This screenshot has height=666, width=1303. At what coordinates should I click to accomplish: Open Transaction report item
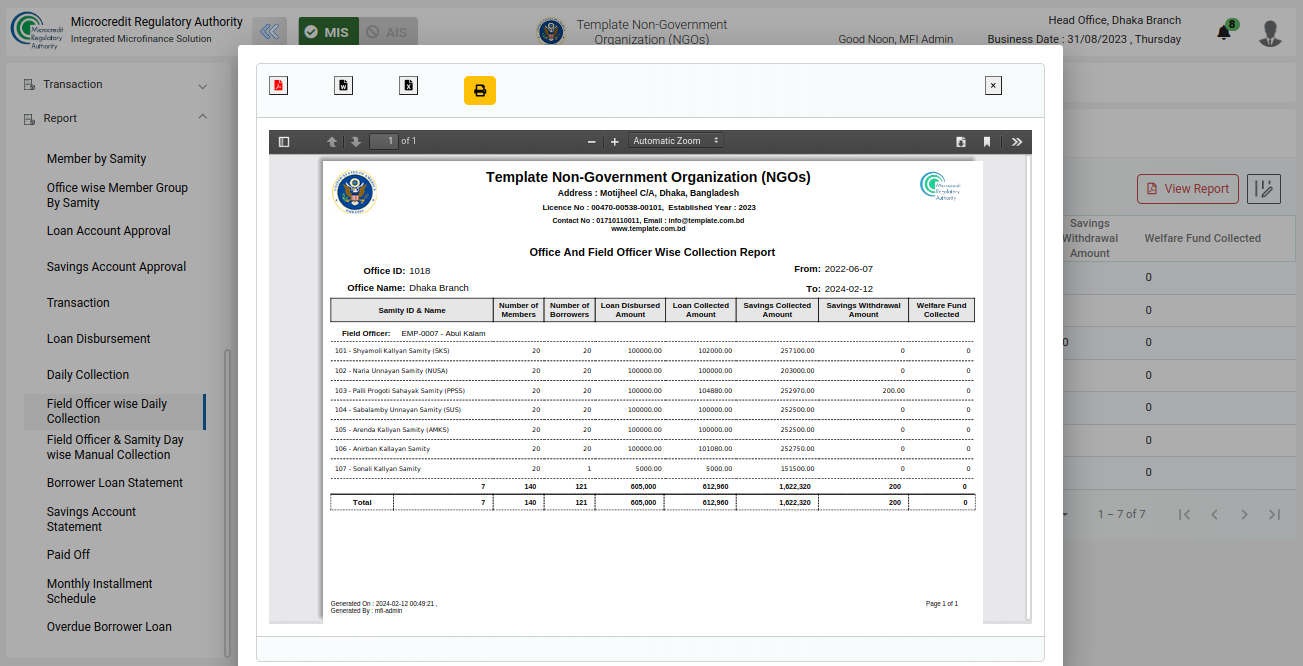point(78,303)
